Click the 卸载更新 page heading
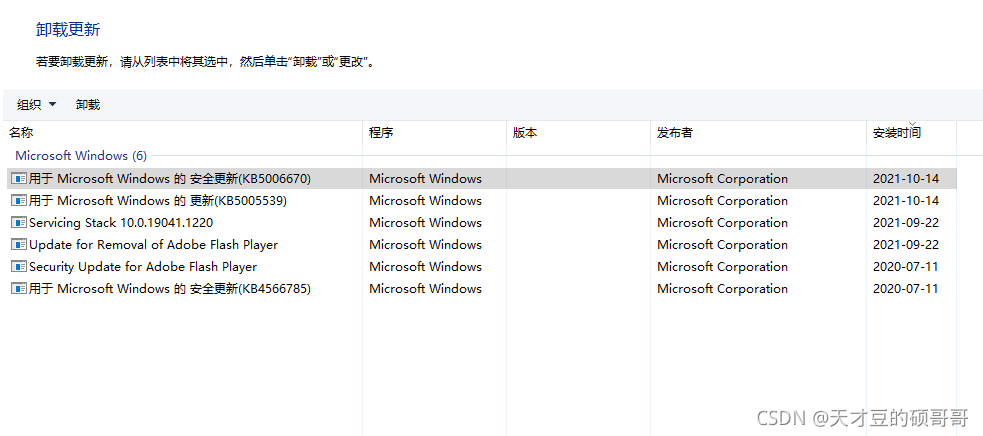The height and width of the screenshot is (436, 983). pos(68,29)
